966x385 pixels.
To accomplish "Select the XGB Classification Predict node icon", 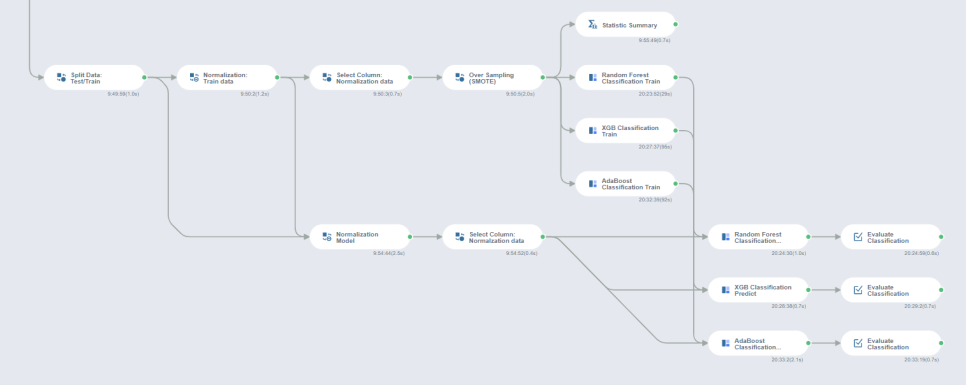I will click(726, 290).
